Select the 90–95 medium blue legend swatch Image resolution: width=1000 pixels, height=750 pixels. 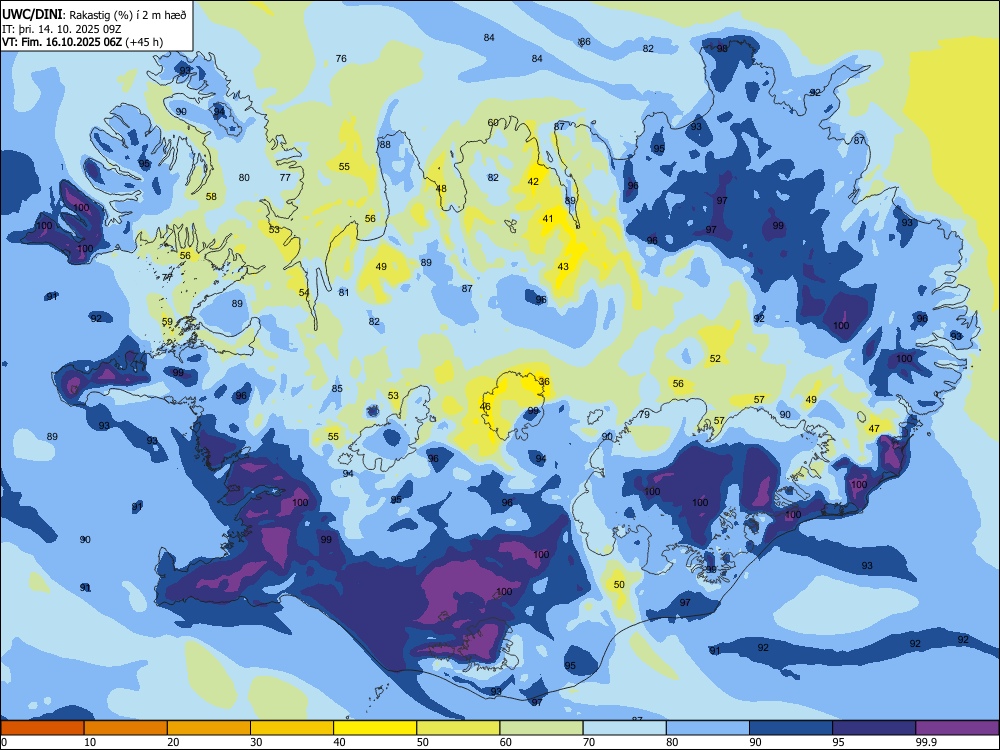(791, 728)
